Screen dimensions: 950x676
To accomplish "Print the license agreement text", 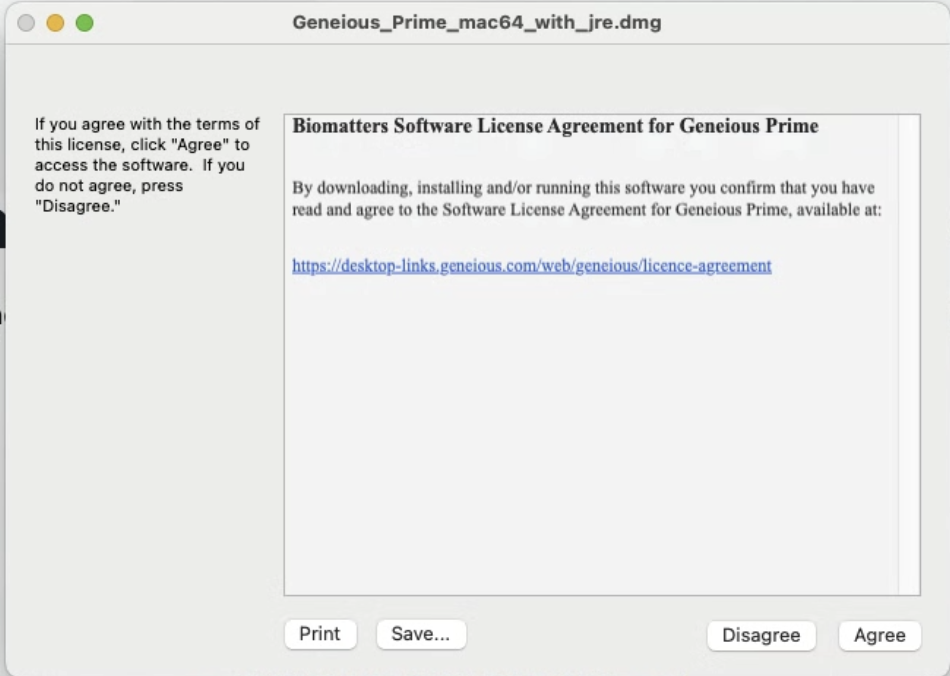I will (320, 634).
